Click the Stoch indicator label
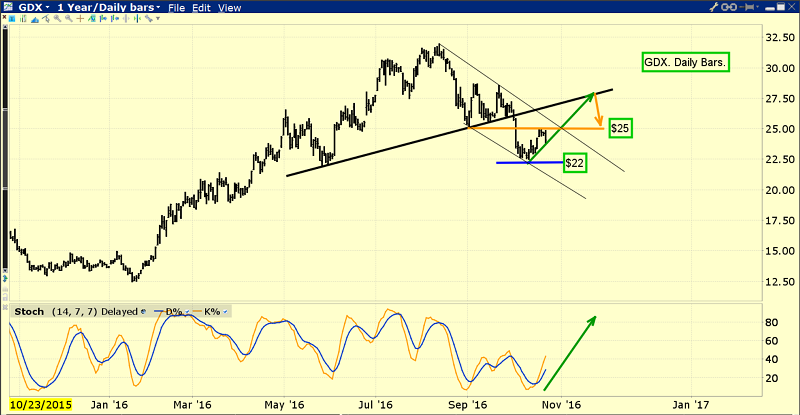Image resolution: width=800 pixels, height=415 pixels. [x=29, y=311]
